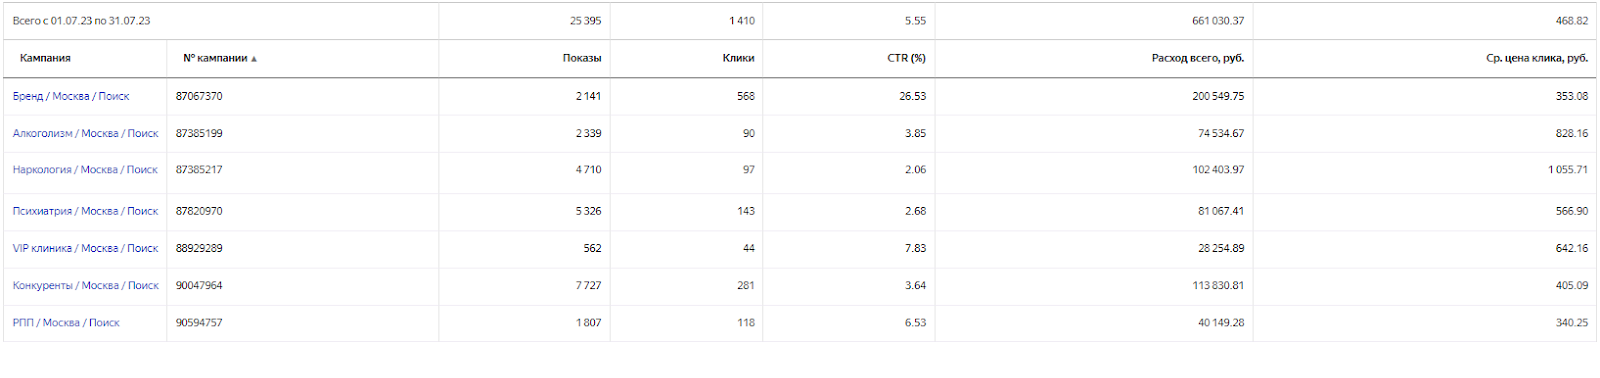The height and width of the screenshot is (378, 1600).
Task: Open the Наркология / Москва / Поиск campaign link
Action: point(85,170)
